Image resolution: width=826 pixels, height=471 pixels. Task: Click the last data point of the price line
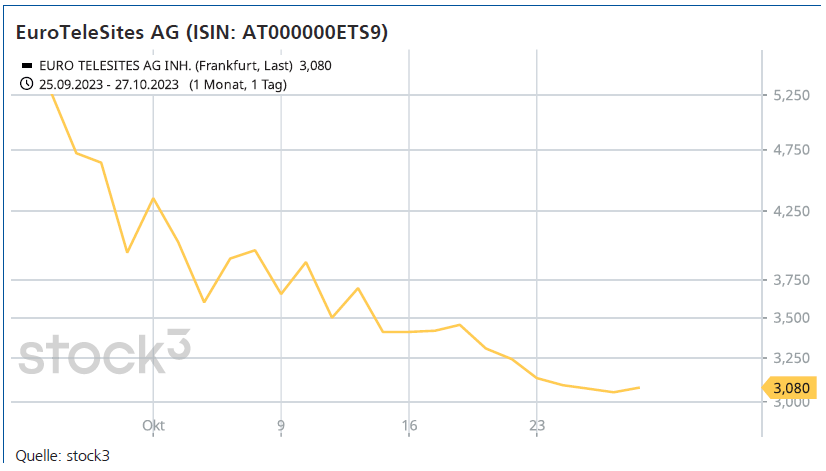[639, 388]
